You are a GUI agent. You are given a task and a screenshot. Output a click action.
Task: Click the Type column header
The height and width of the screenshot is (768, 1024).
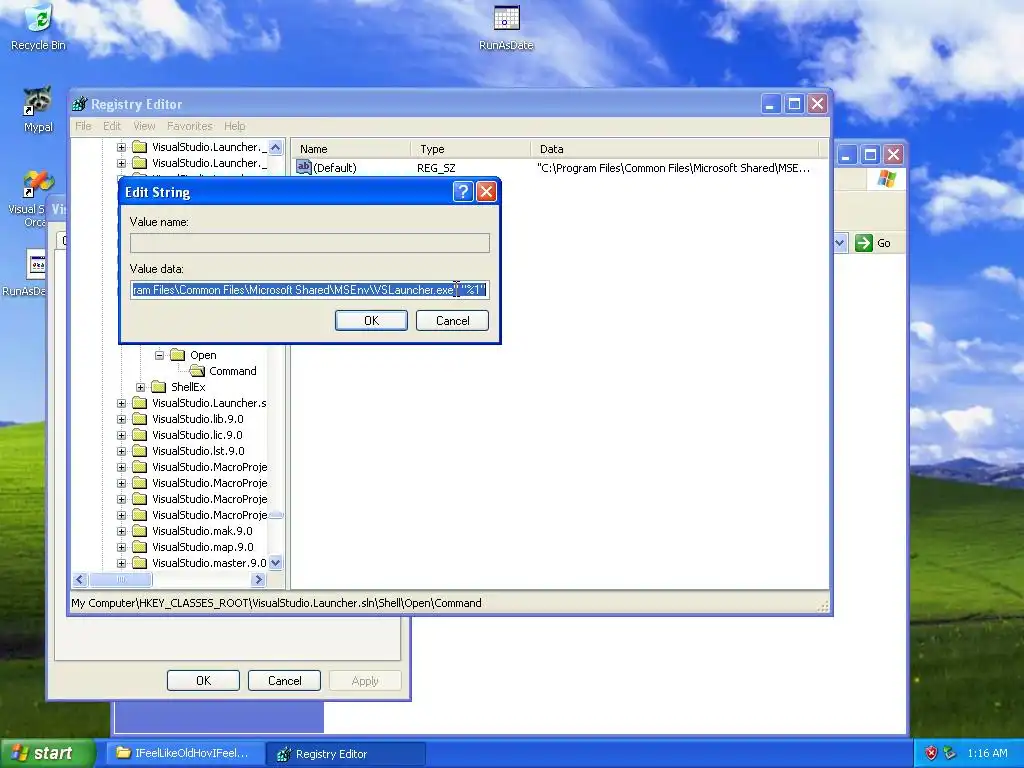click(471, 149)
